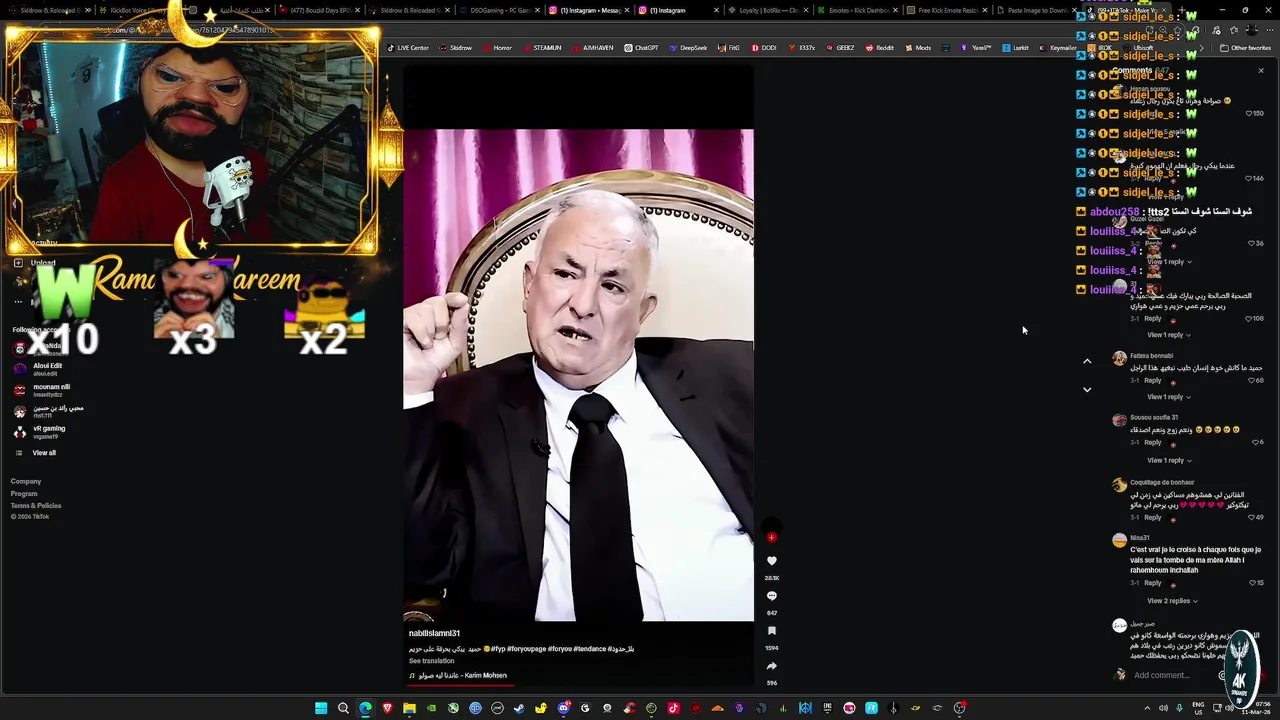1280x720 pixels.
Task: Open TikTok app icon in taskbar
Action: tap(673, 708)
